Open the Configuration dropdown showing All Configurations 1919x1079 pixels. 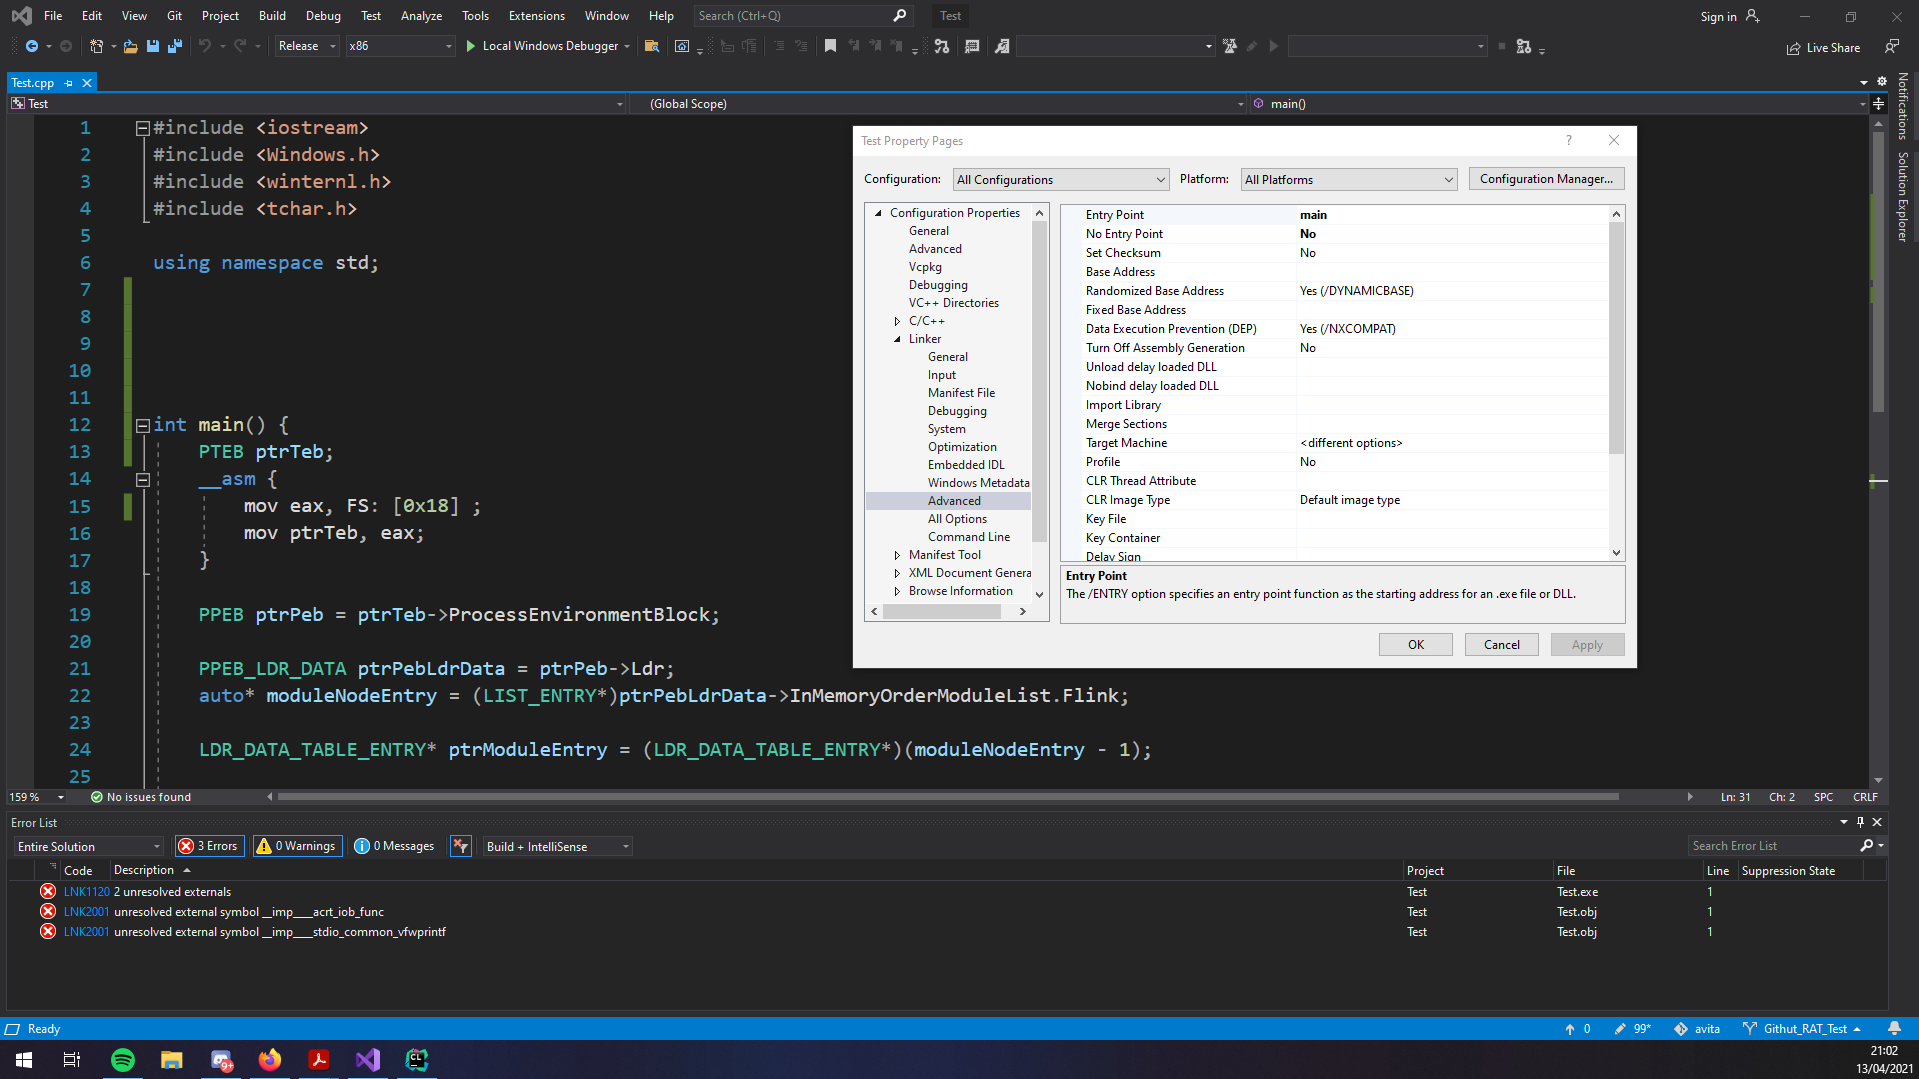coord(1060,180)
